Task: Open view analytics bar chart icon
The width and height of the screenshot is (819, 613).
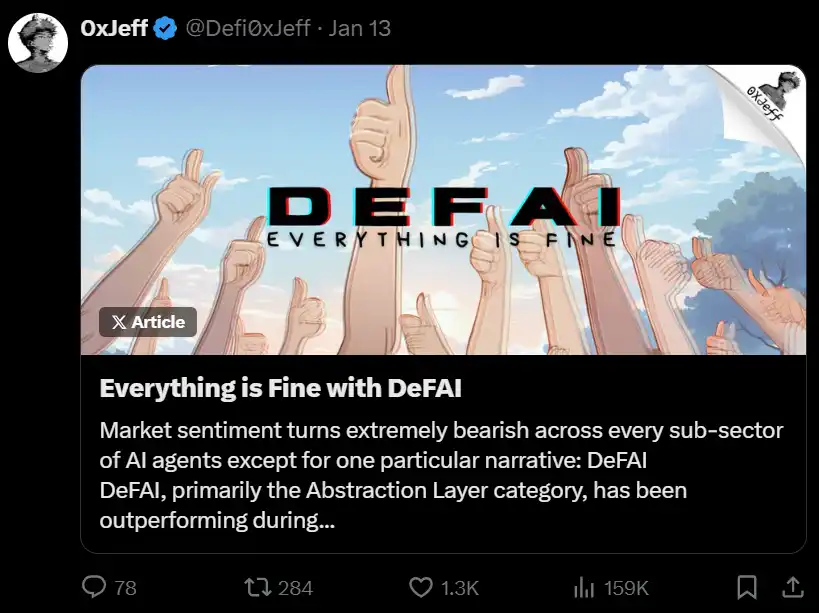Action: coord(583,587)
